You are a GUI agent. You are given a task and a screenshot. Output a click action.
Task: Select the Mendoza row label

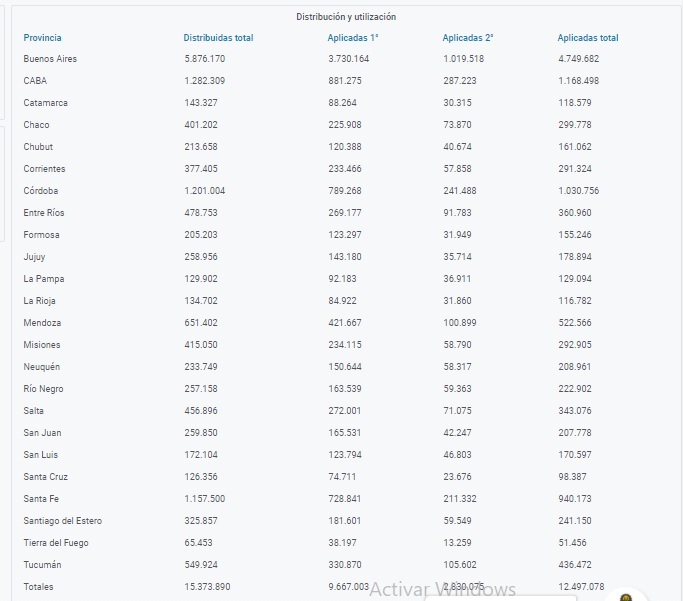click(42, 323)
